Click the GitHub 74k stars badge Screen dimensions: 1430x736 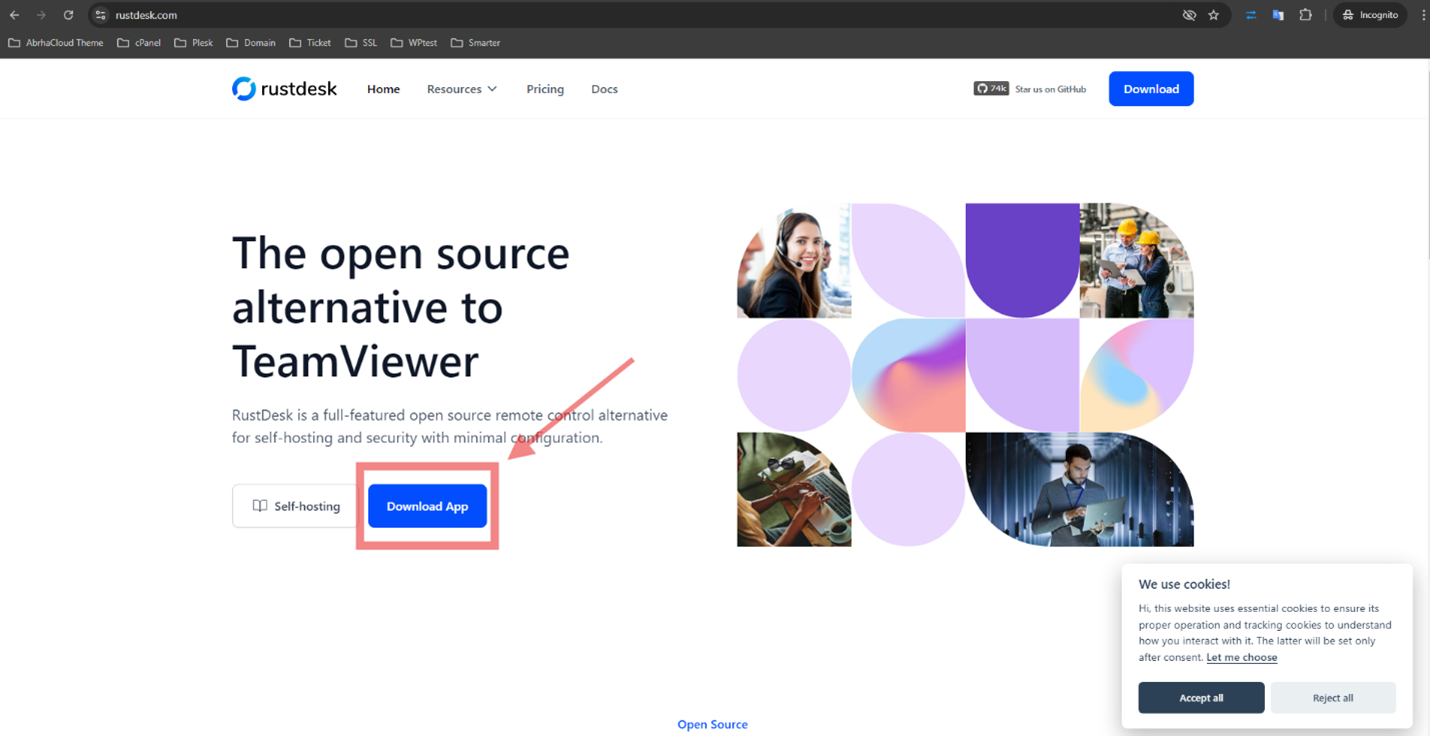[x=991, y=89]
